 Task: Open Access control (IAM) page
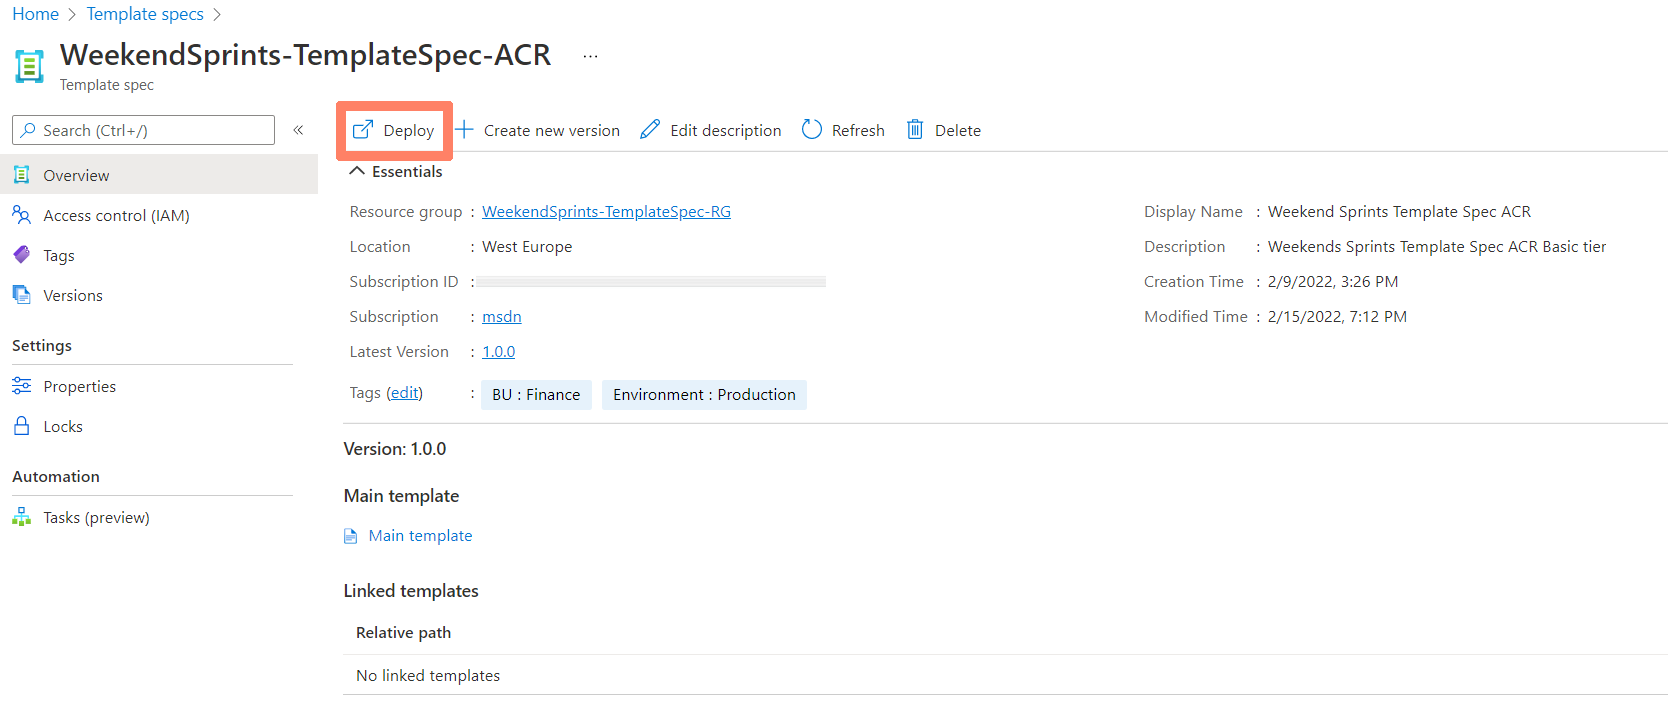[x=115, y=215]
